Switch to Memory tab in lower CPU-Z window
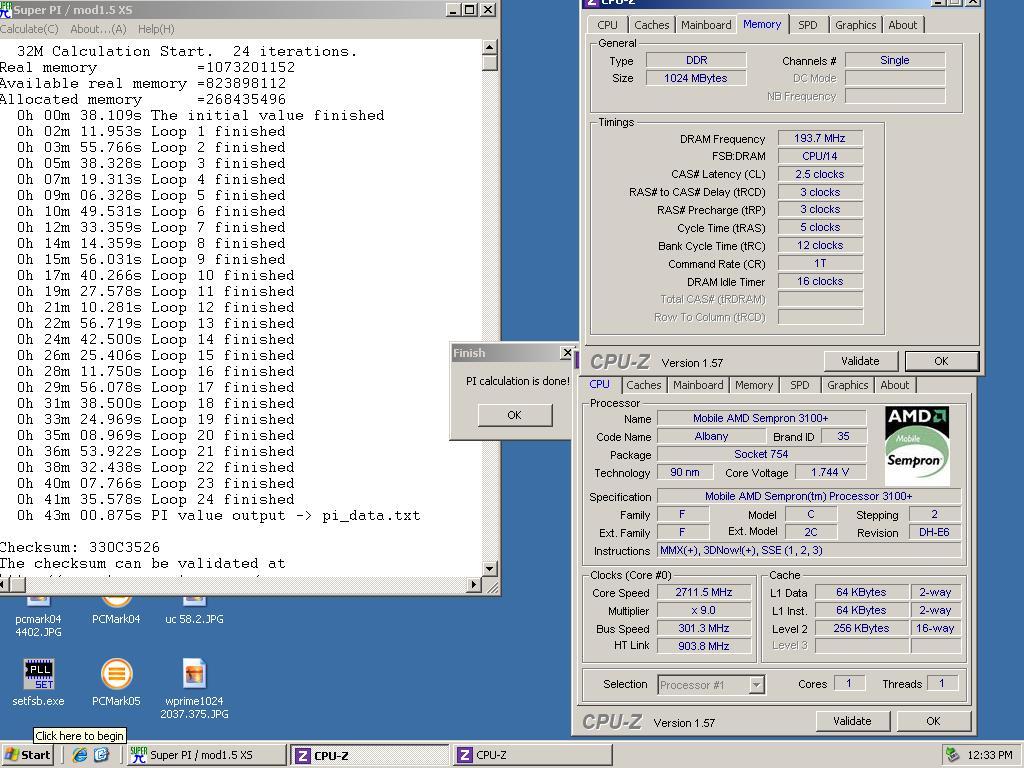Image resolution: width=1024 pixels, height=768 pixels. tap(754, 385)
